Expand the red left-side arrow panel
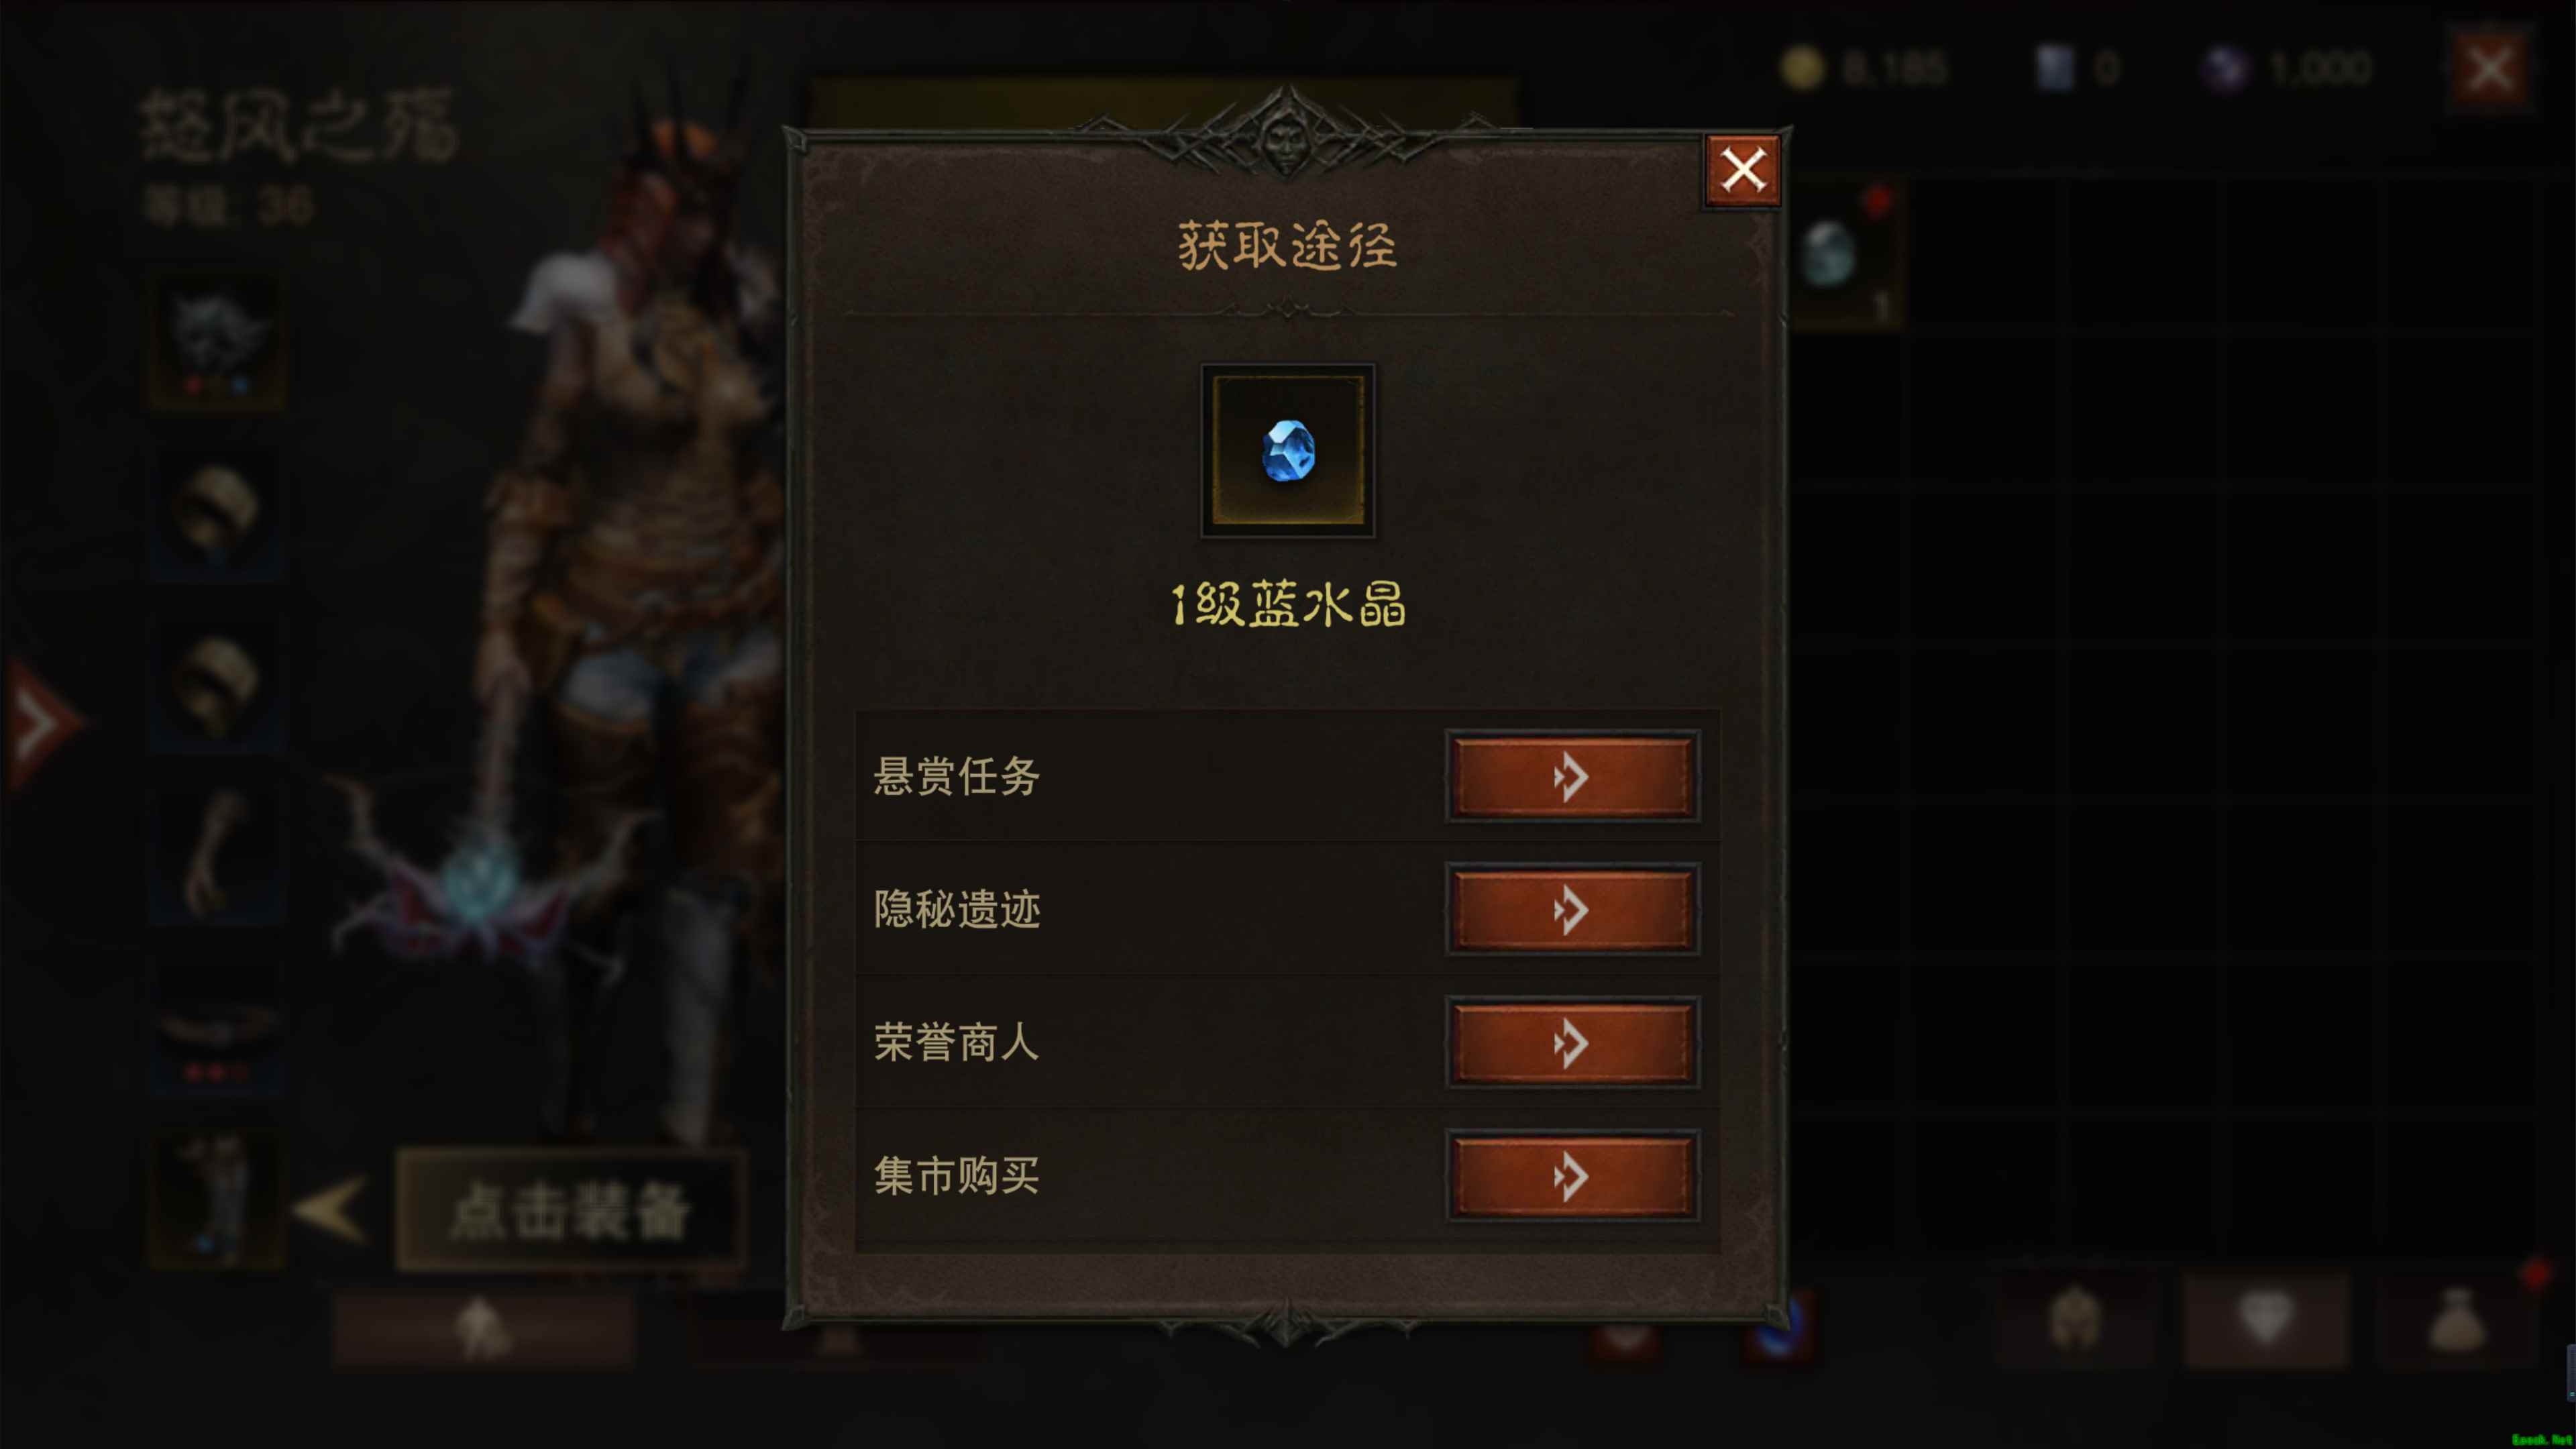 (40, 722)
